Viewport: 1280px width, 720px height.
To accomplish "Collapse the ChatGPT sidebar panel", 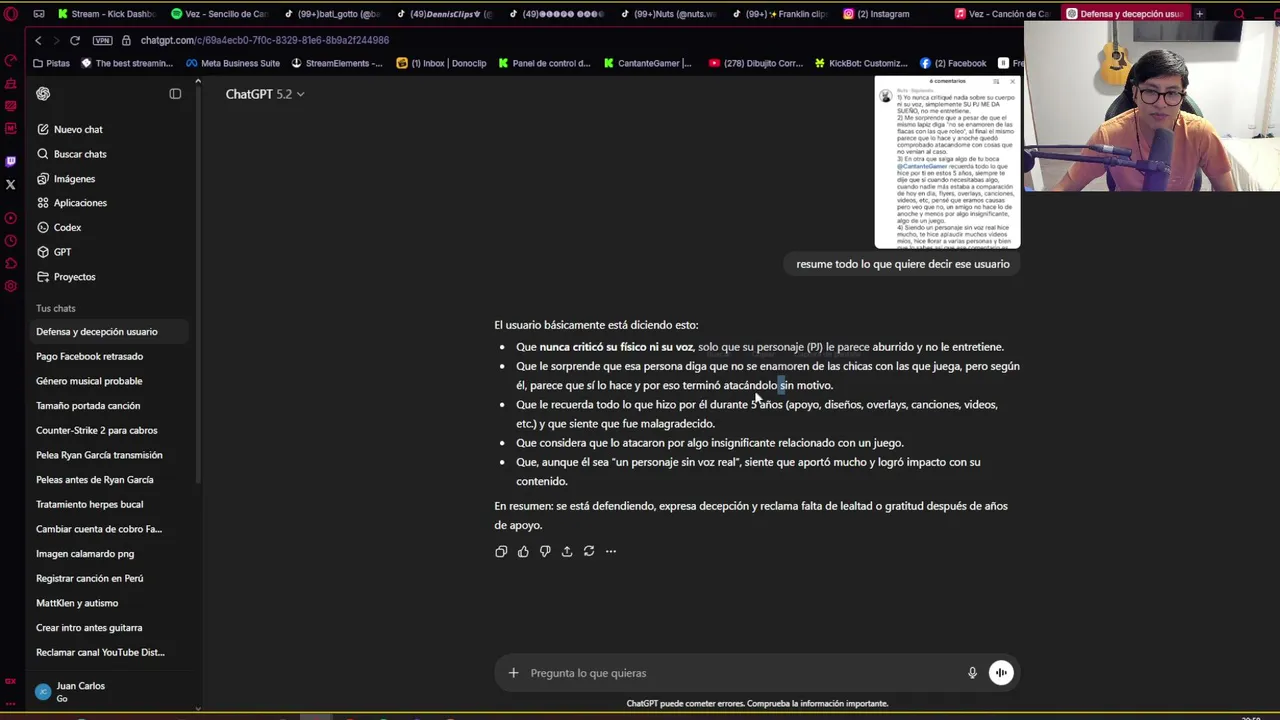I will [175, 94].
